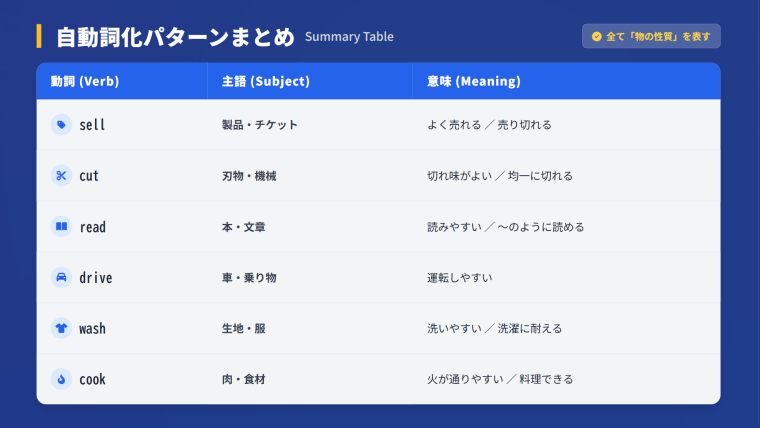Click the 主語 (Subject) column header

point(265,81)
